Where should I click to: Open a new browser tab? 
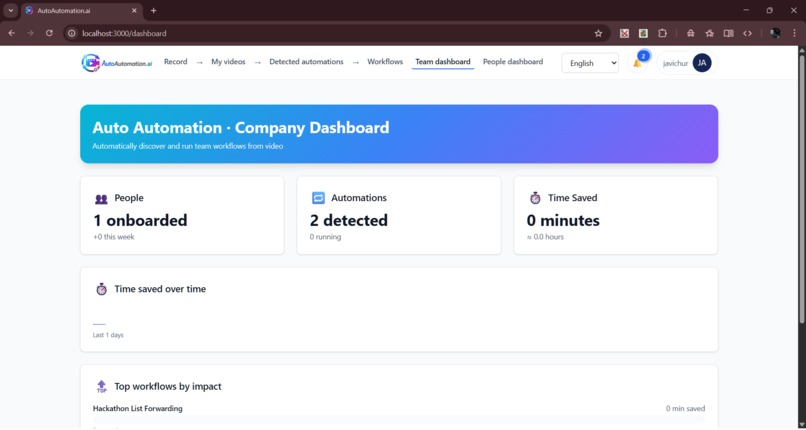(154, 10)
